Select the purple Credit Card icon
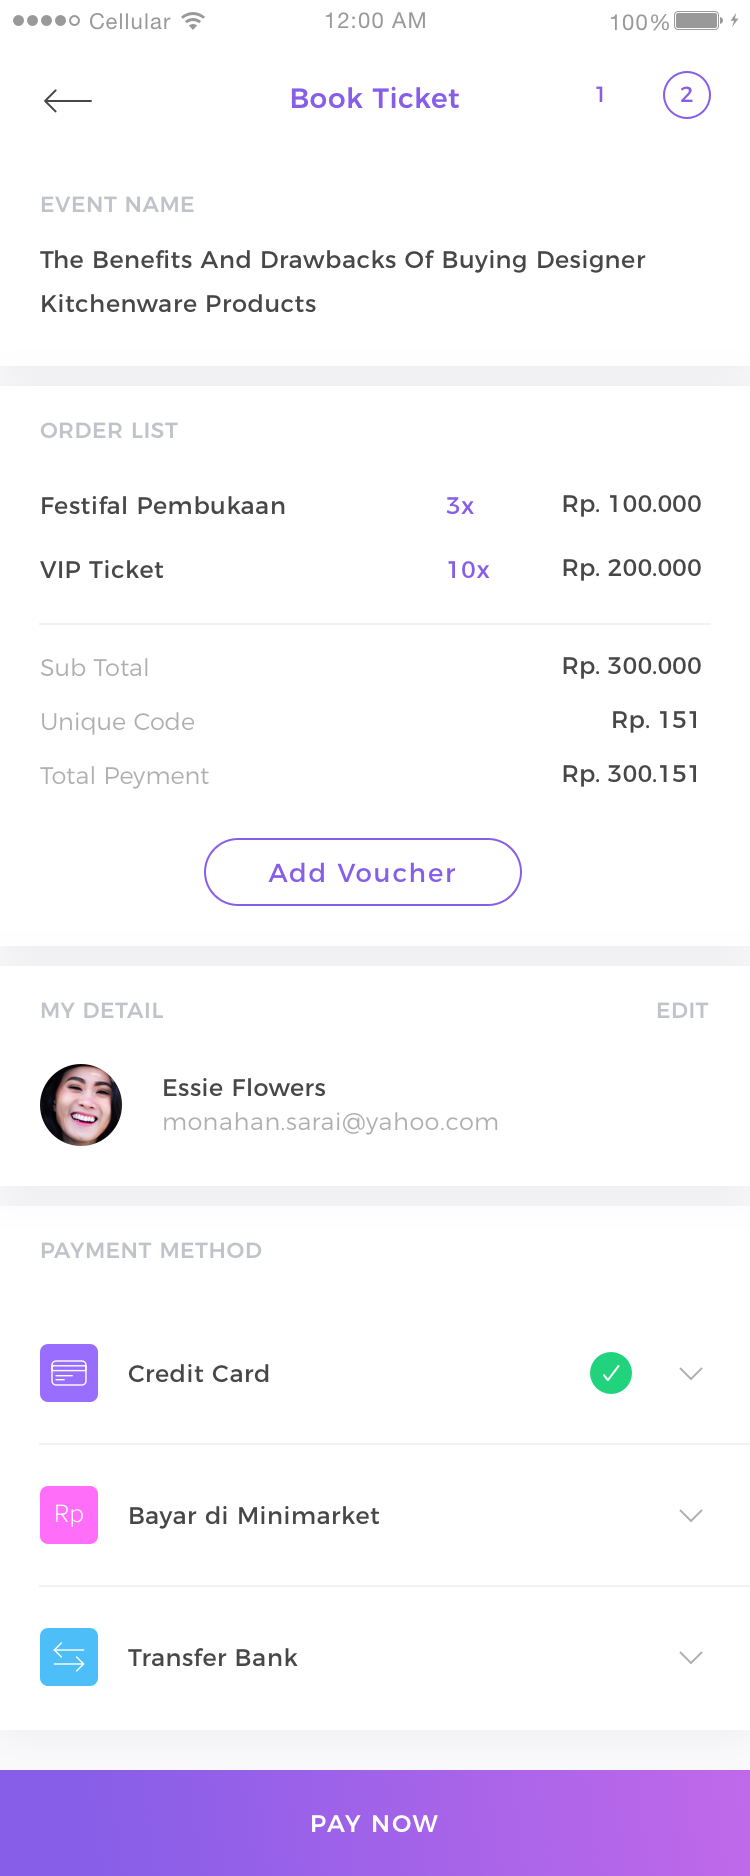 [69, 1373]
